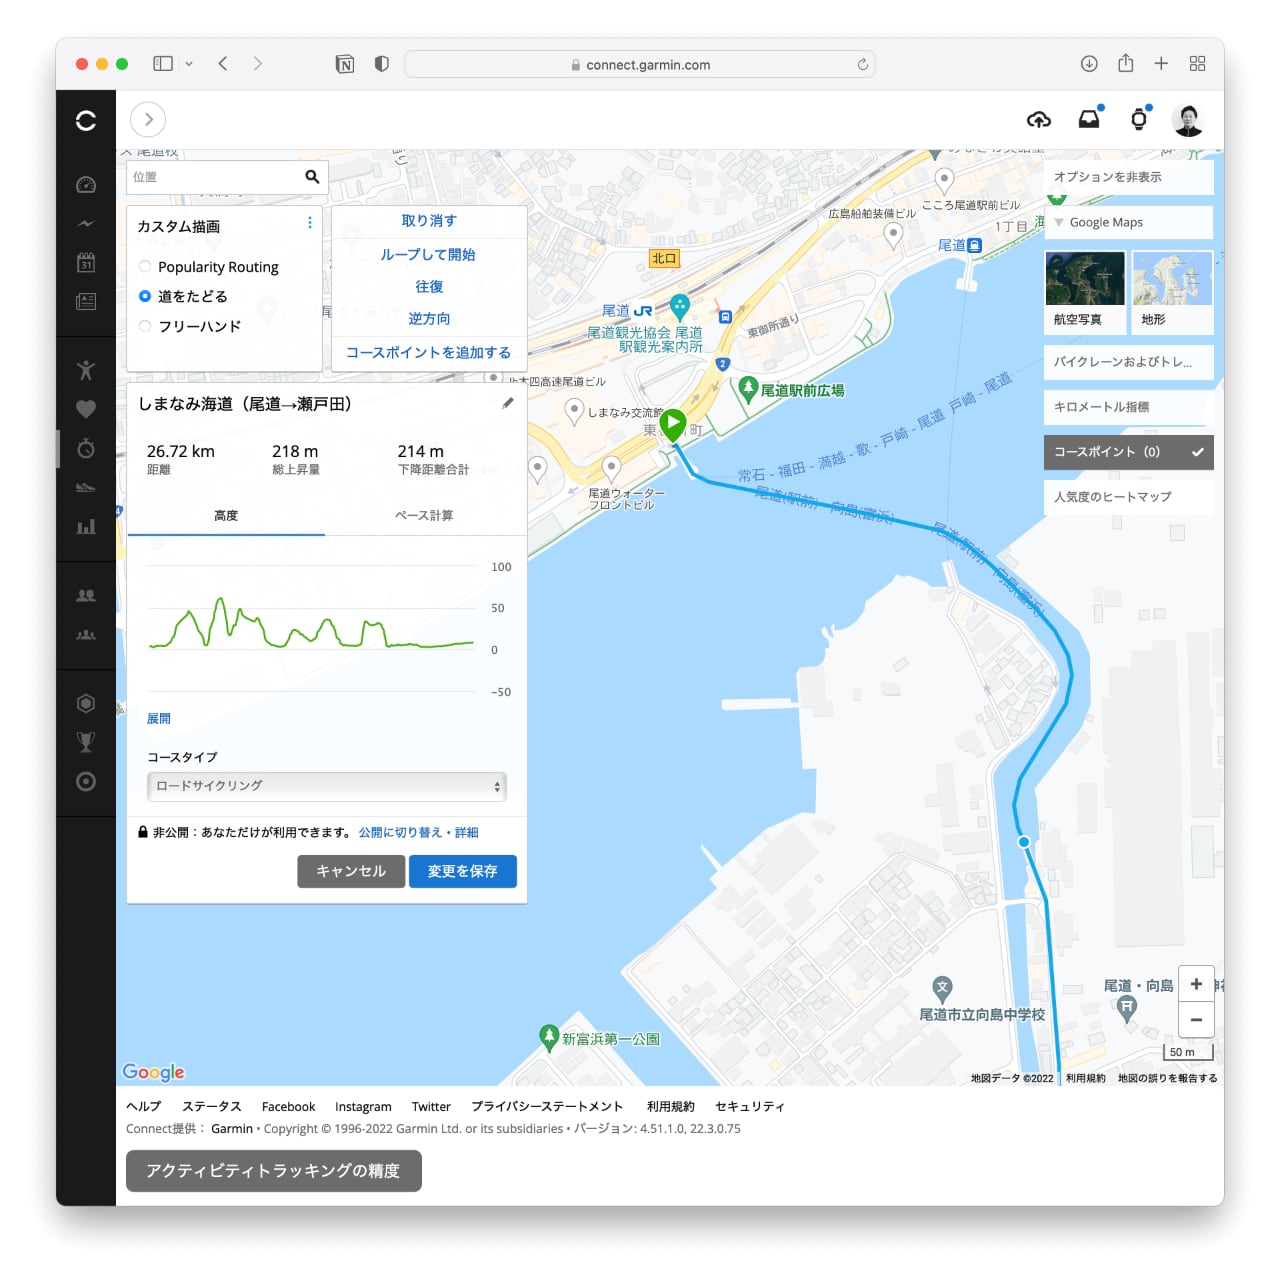Click the 変更を保存 button

[x=462, y=871]
